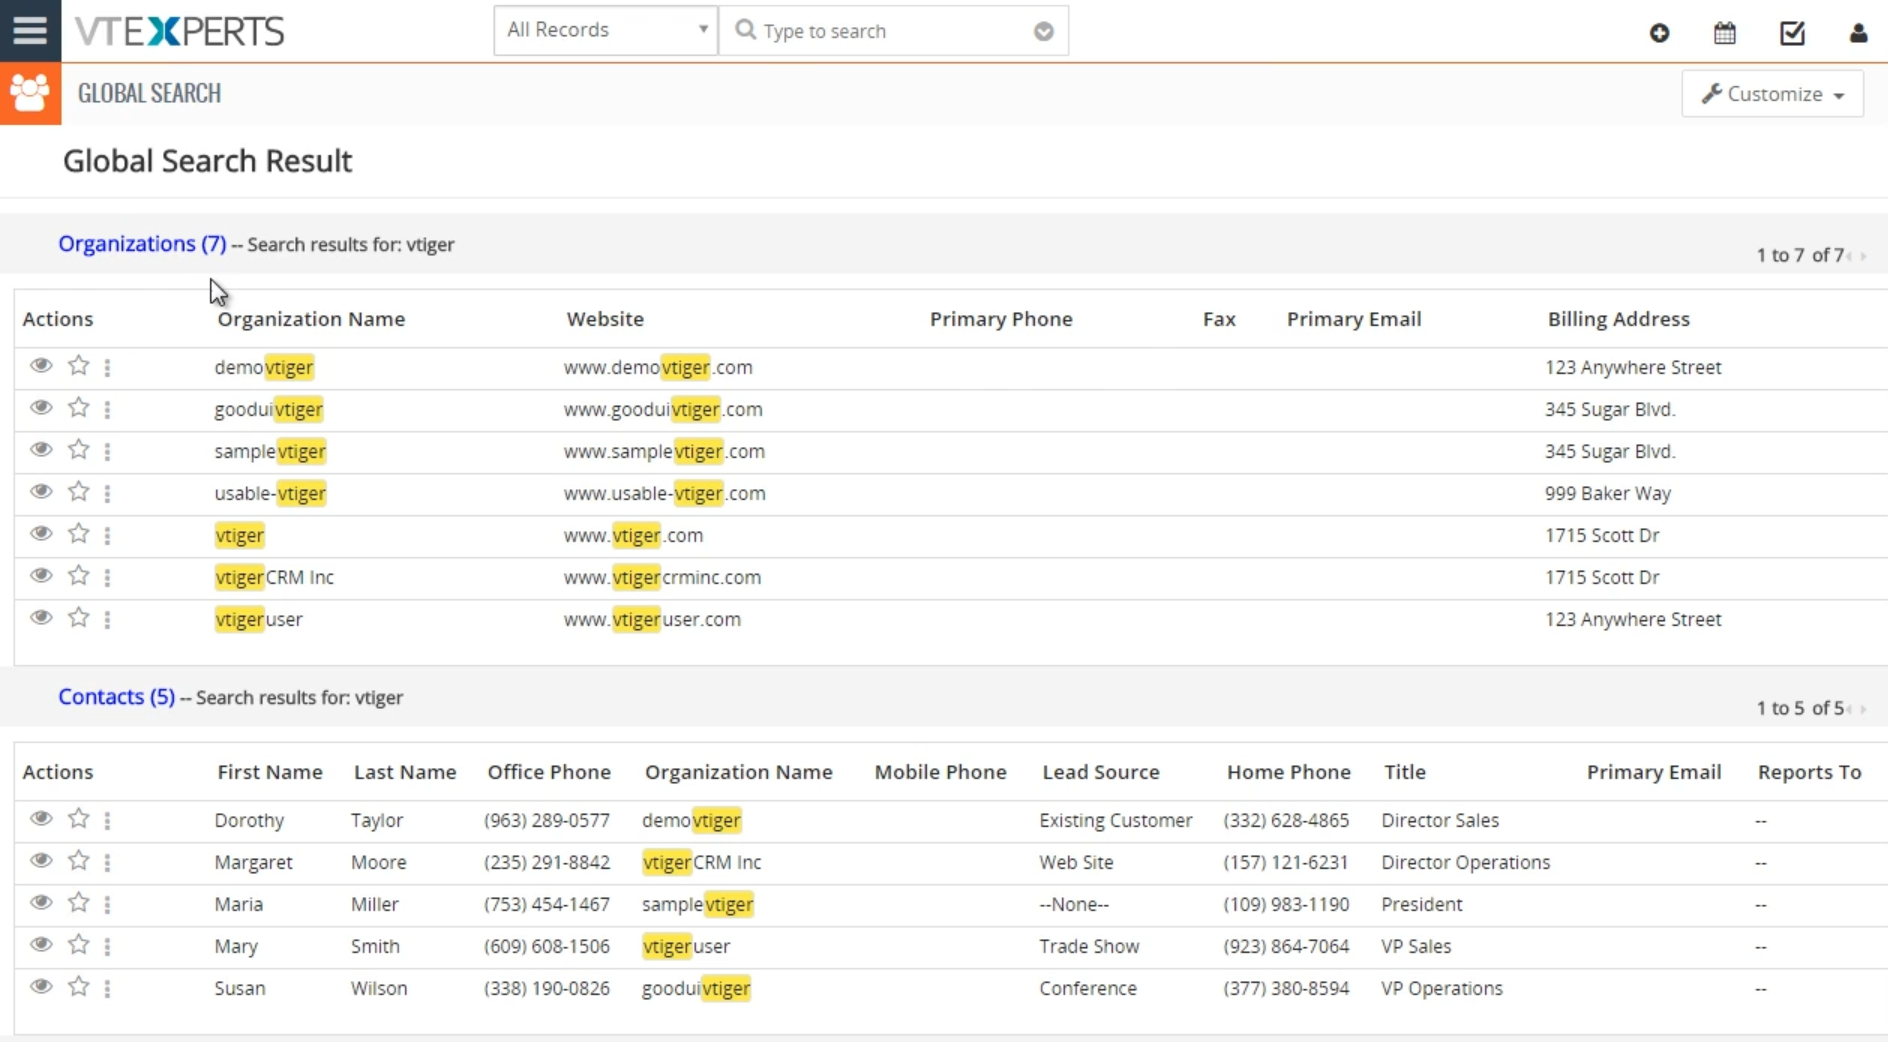This screenshot has width=1888, height=1042.
Task: Star the Susan Wilson contact
Action: click(79, 987)
